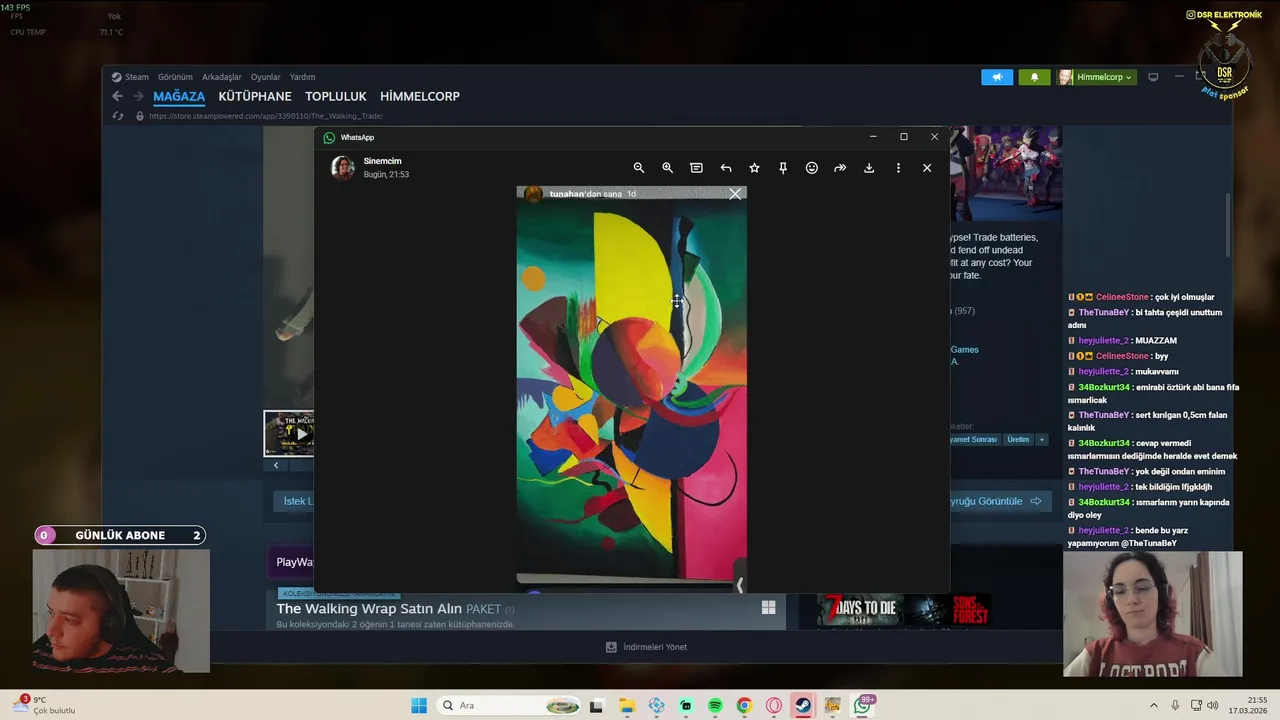This screenshot has width=1280, height=720.
Task: Switch to the TOPLULUK tab
Action: (x=336, y=96)
